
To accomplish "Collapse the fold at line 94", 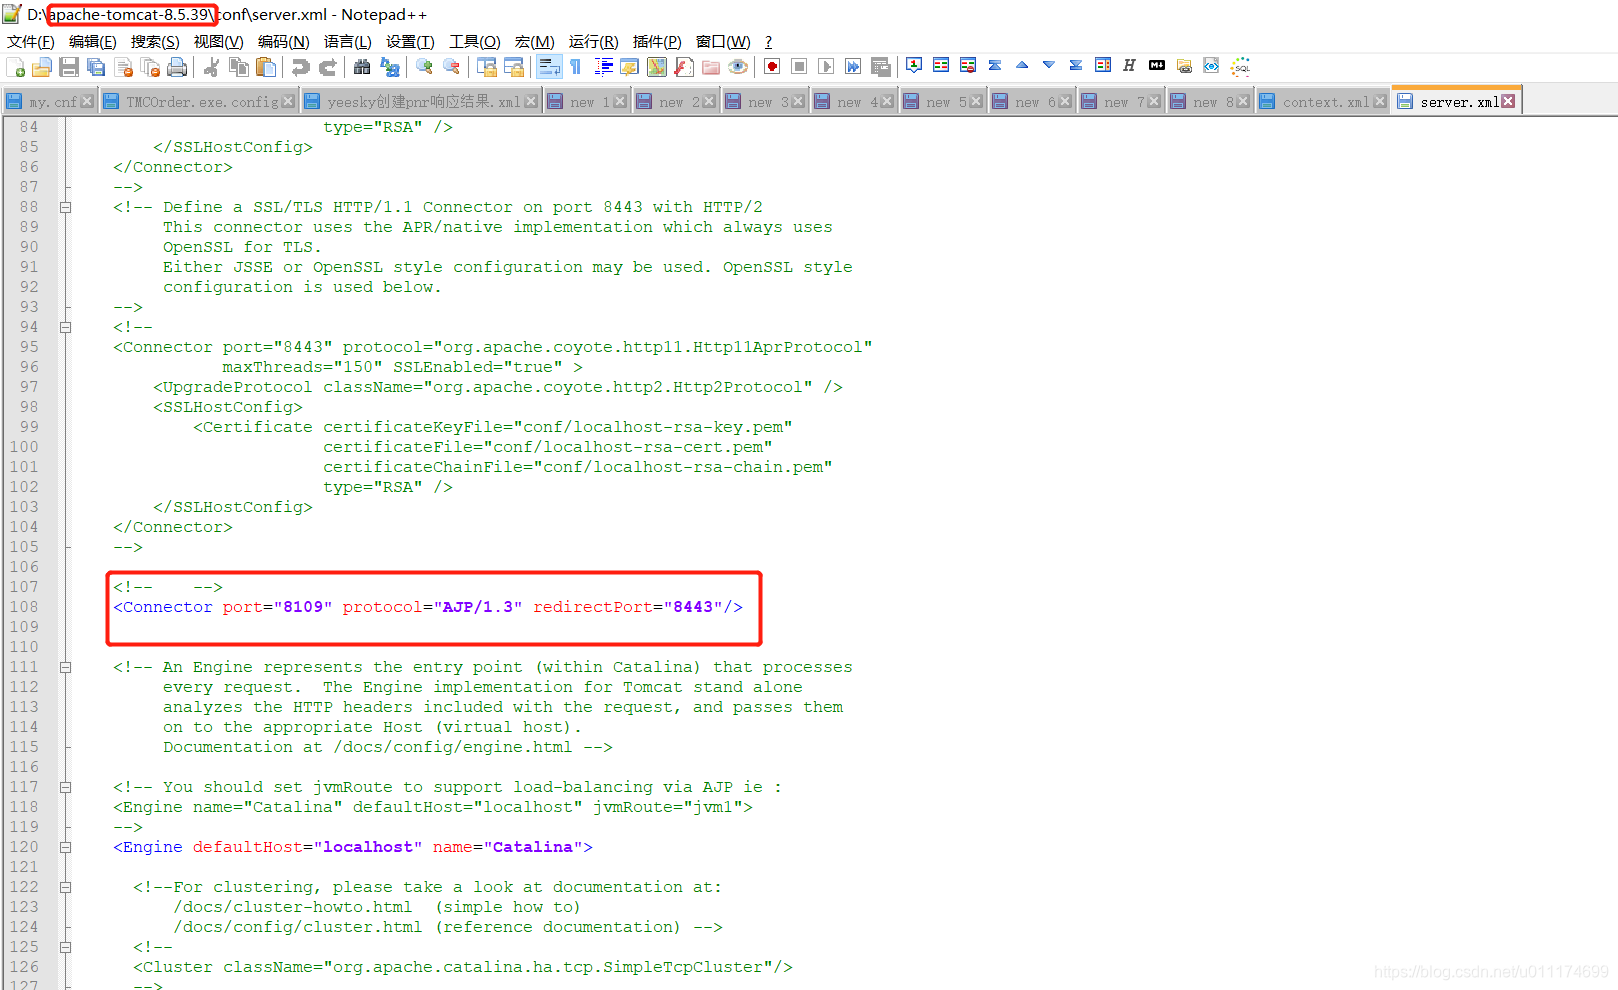I will tap(65, 327).
